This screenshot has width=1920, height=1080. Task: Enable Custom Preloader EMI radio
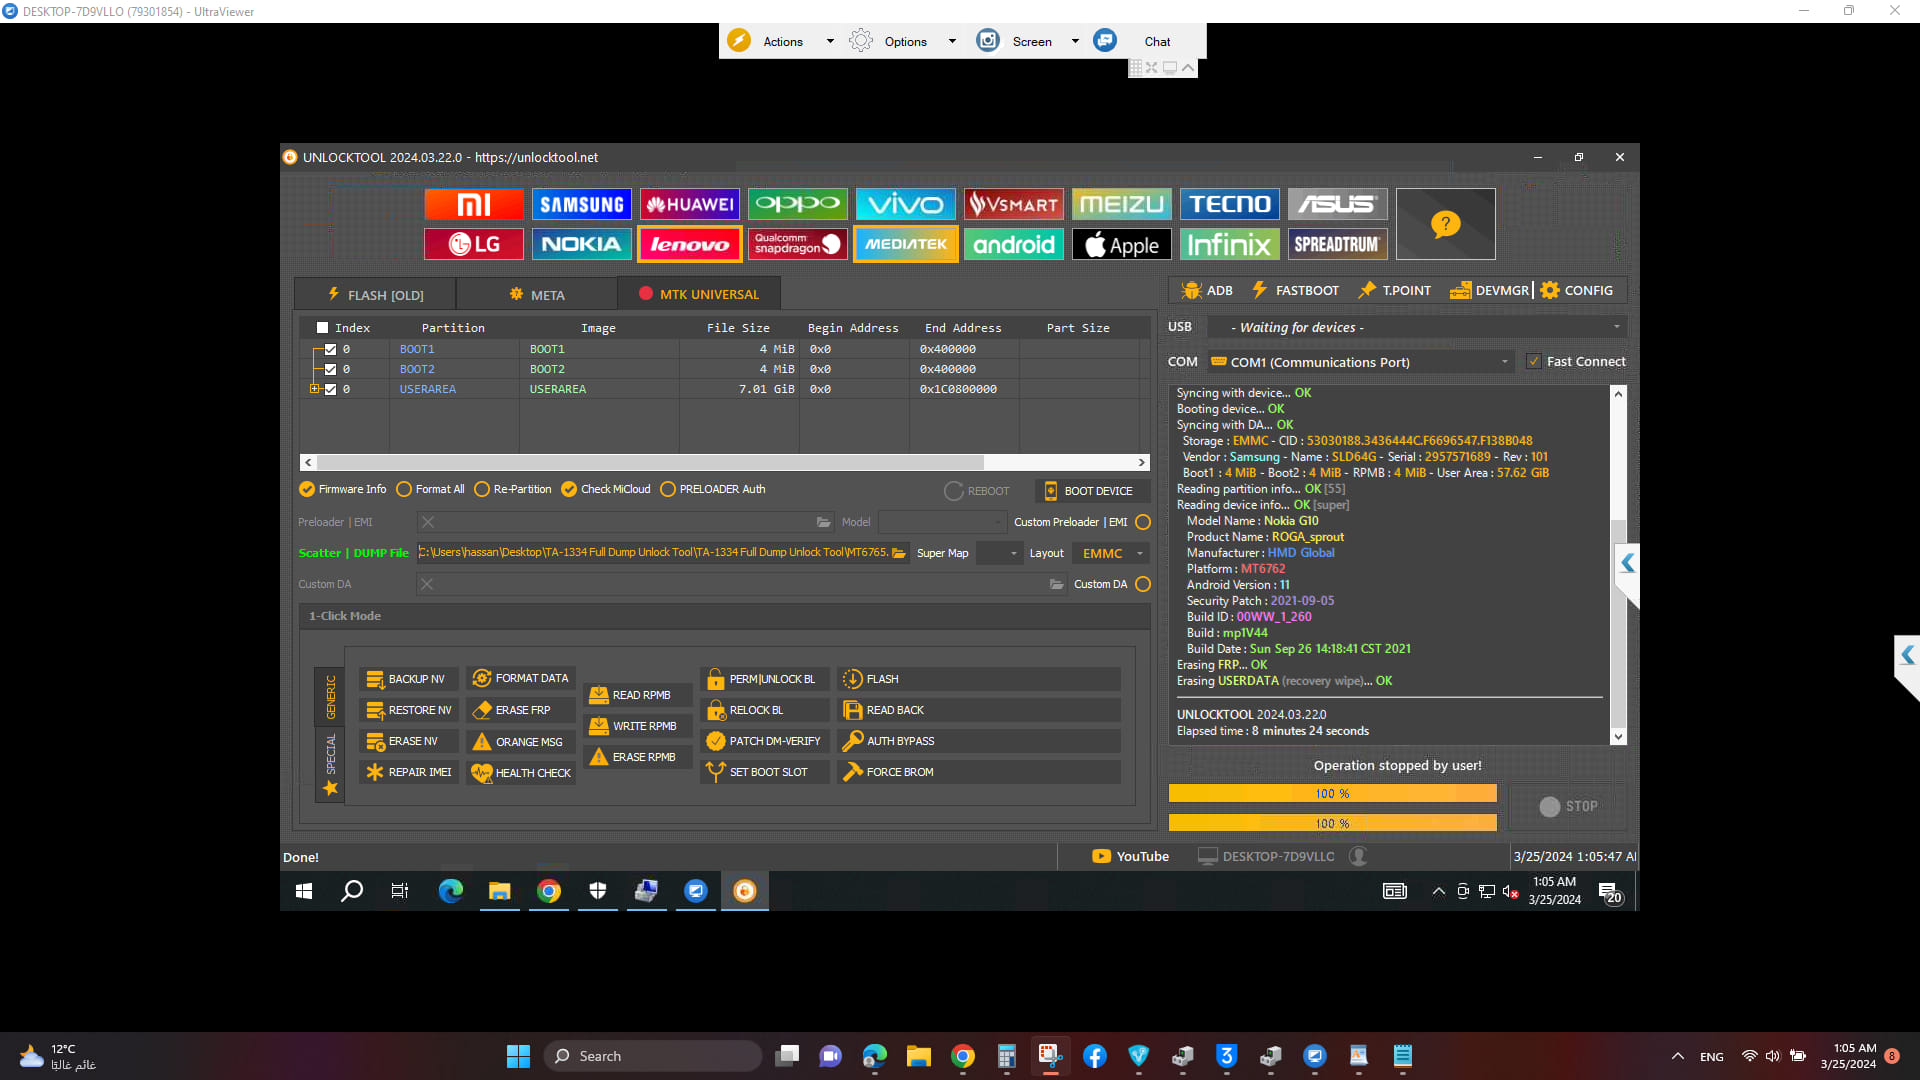tap(1143, 522)
